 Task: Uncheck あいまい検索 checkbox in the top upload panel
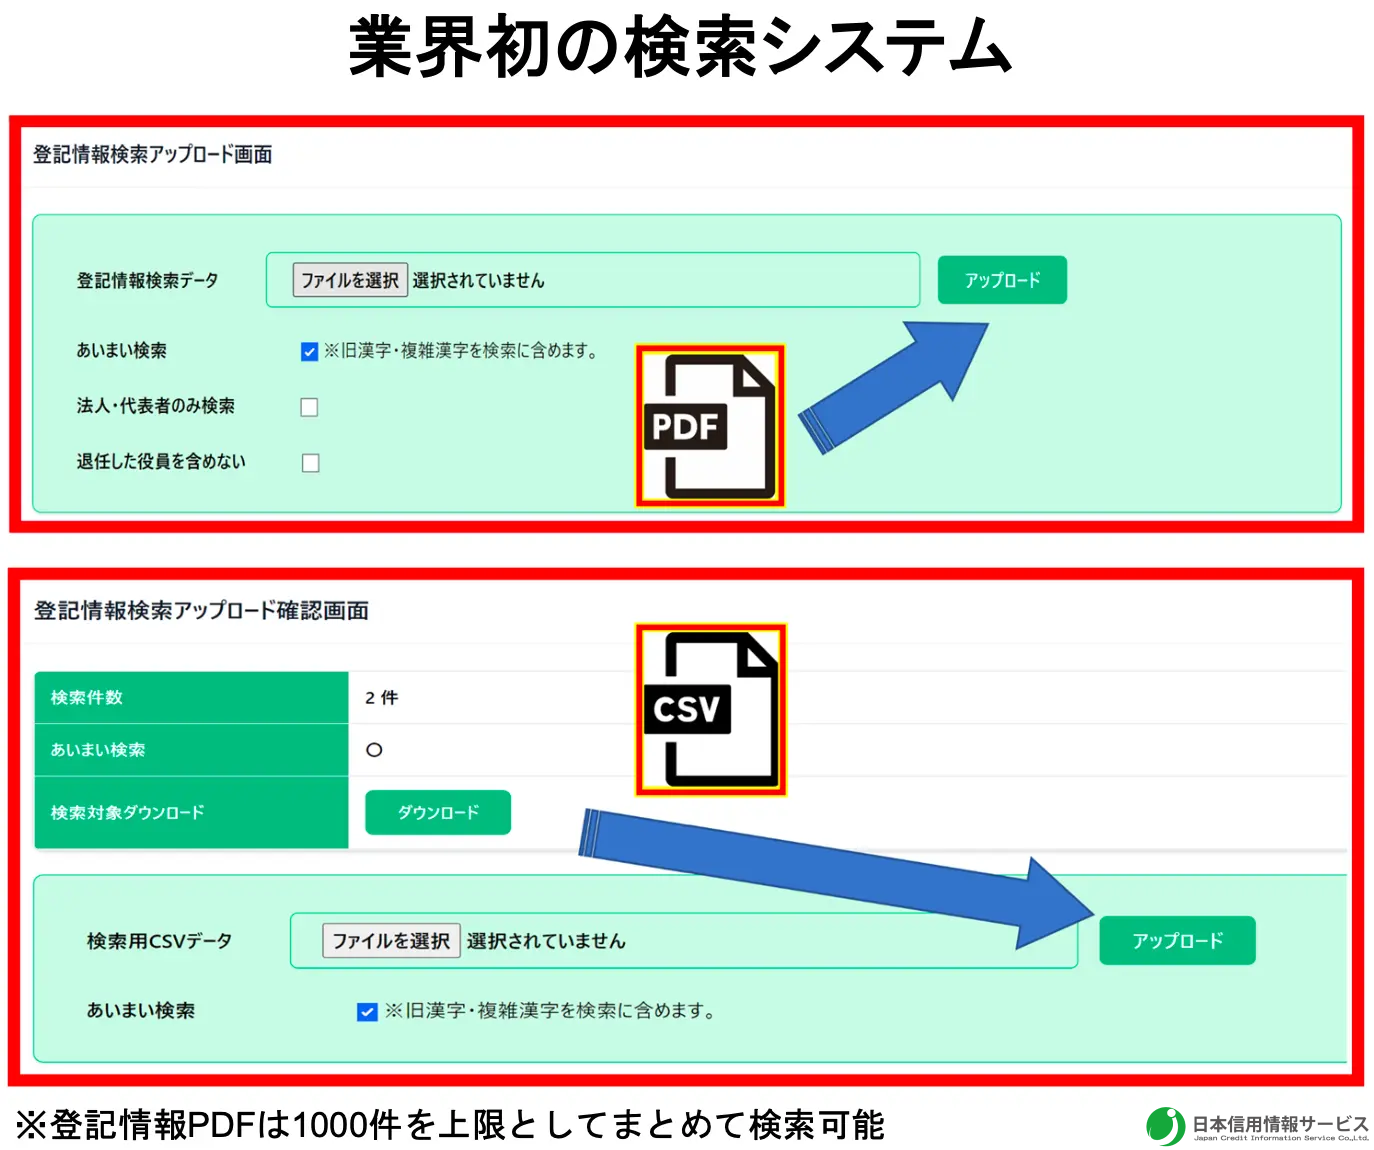[x=310, y=352]
